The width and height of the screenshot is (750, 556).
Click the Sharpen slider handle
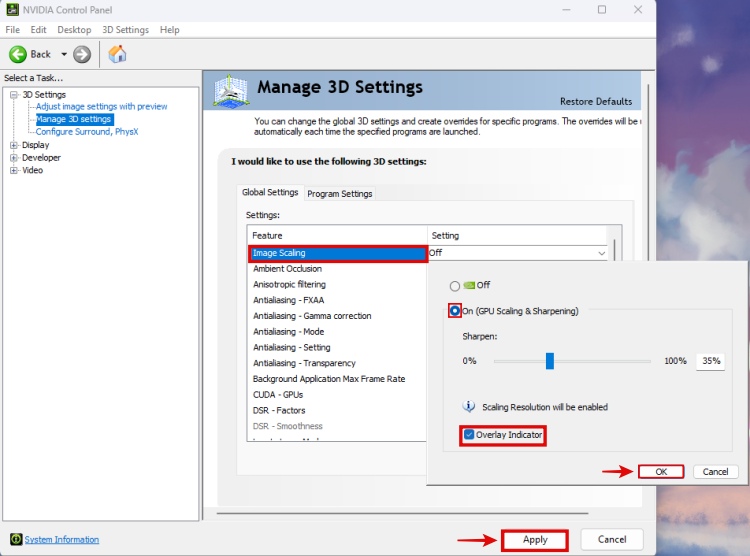550,361
